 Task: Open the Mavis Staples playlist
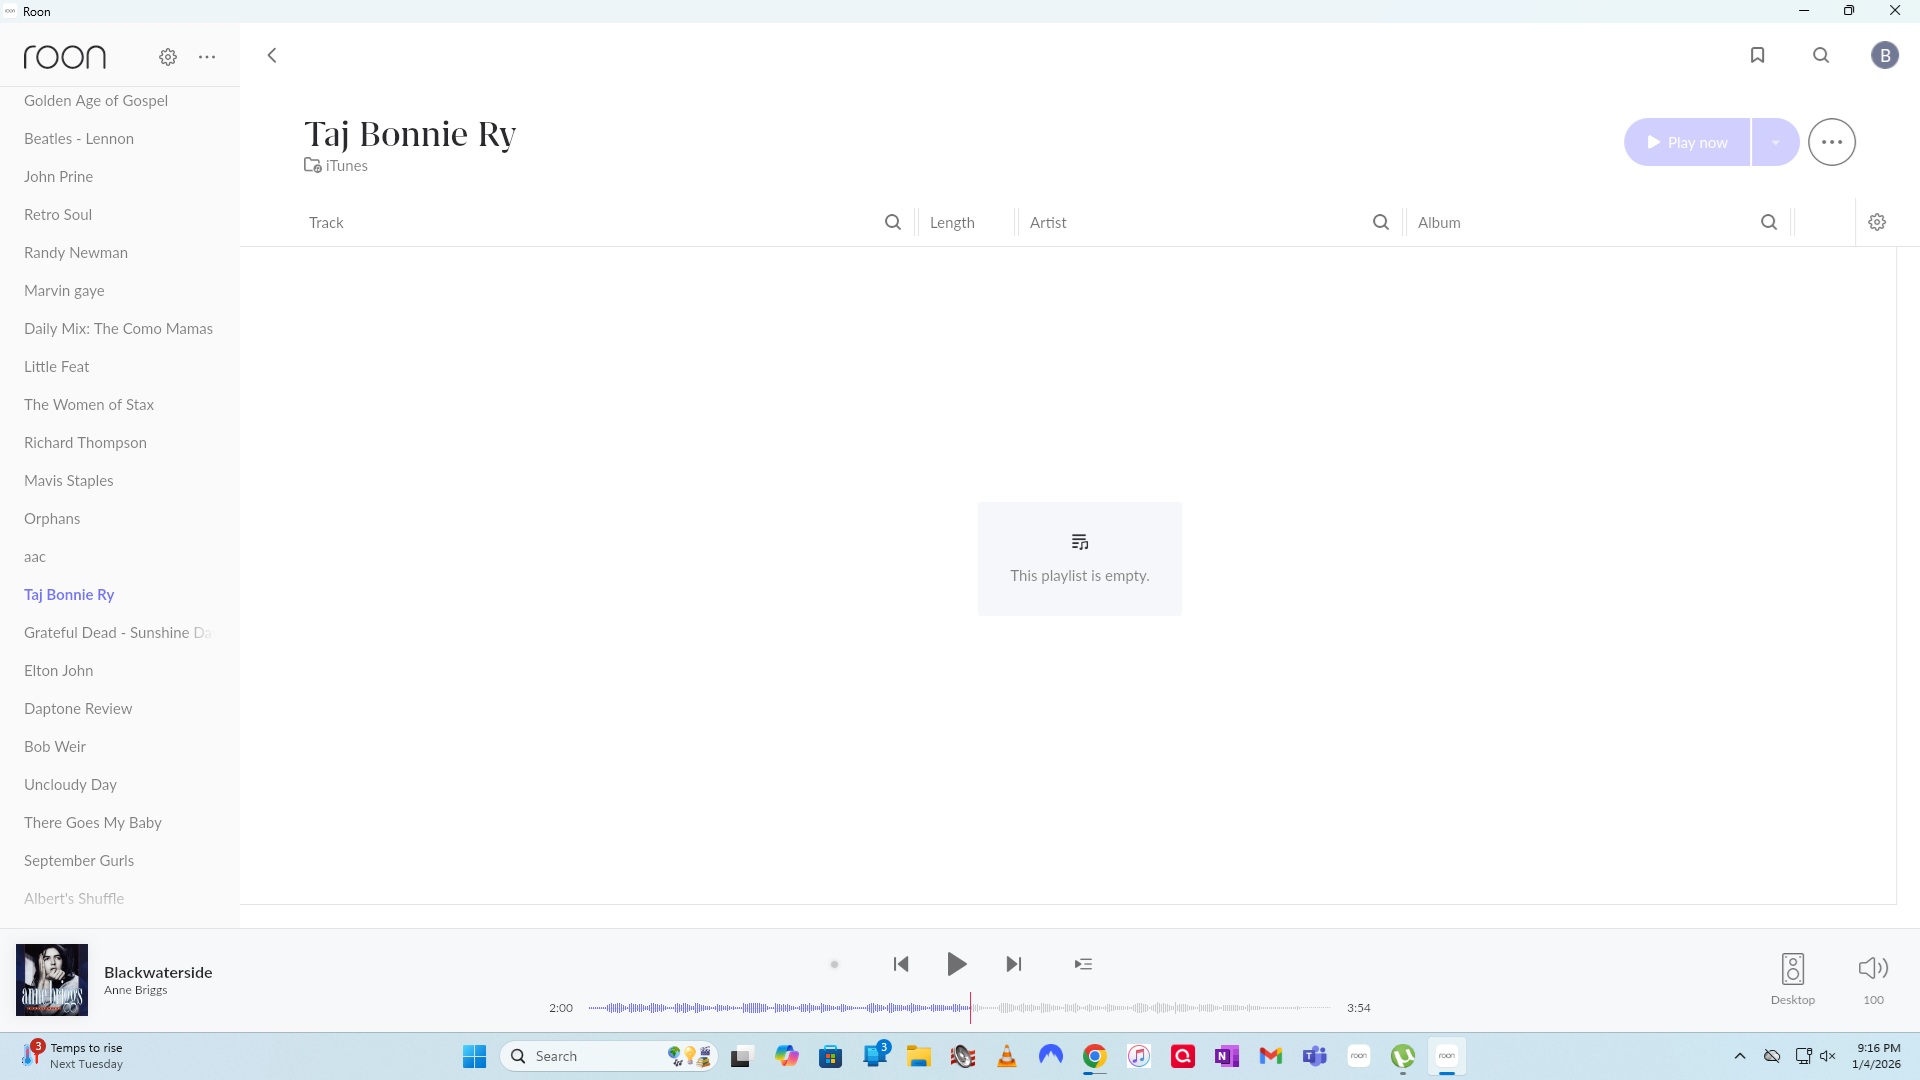pos(69,480)
